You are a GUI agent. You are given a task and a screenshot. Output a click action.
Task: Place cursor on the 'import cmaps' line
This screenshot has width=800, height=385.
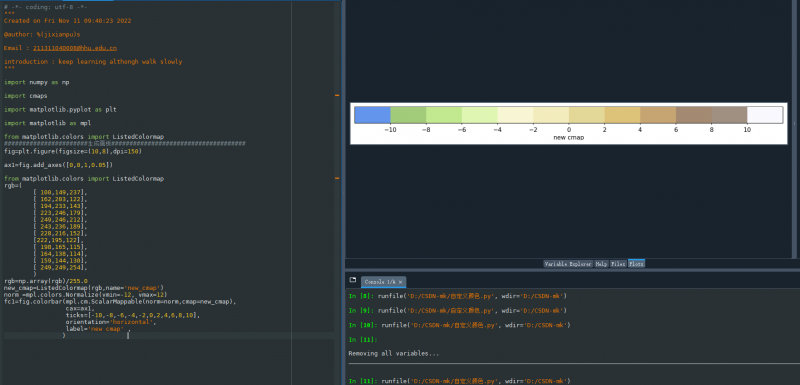point(26,96)
